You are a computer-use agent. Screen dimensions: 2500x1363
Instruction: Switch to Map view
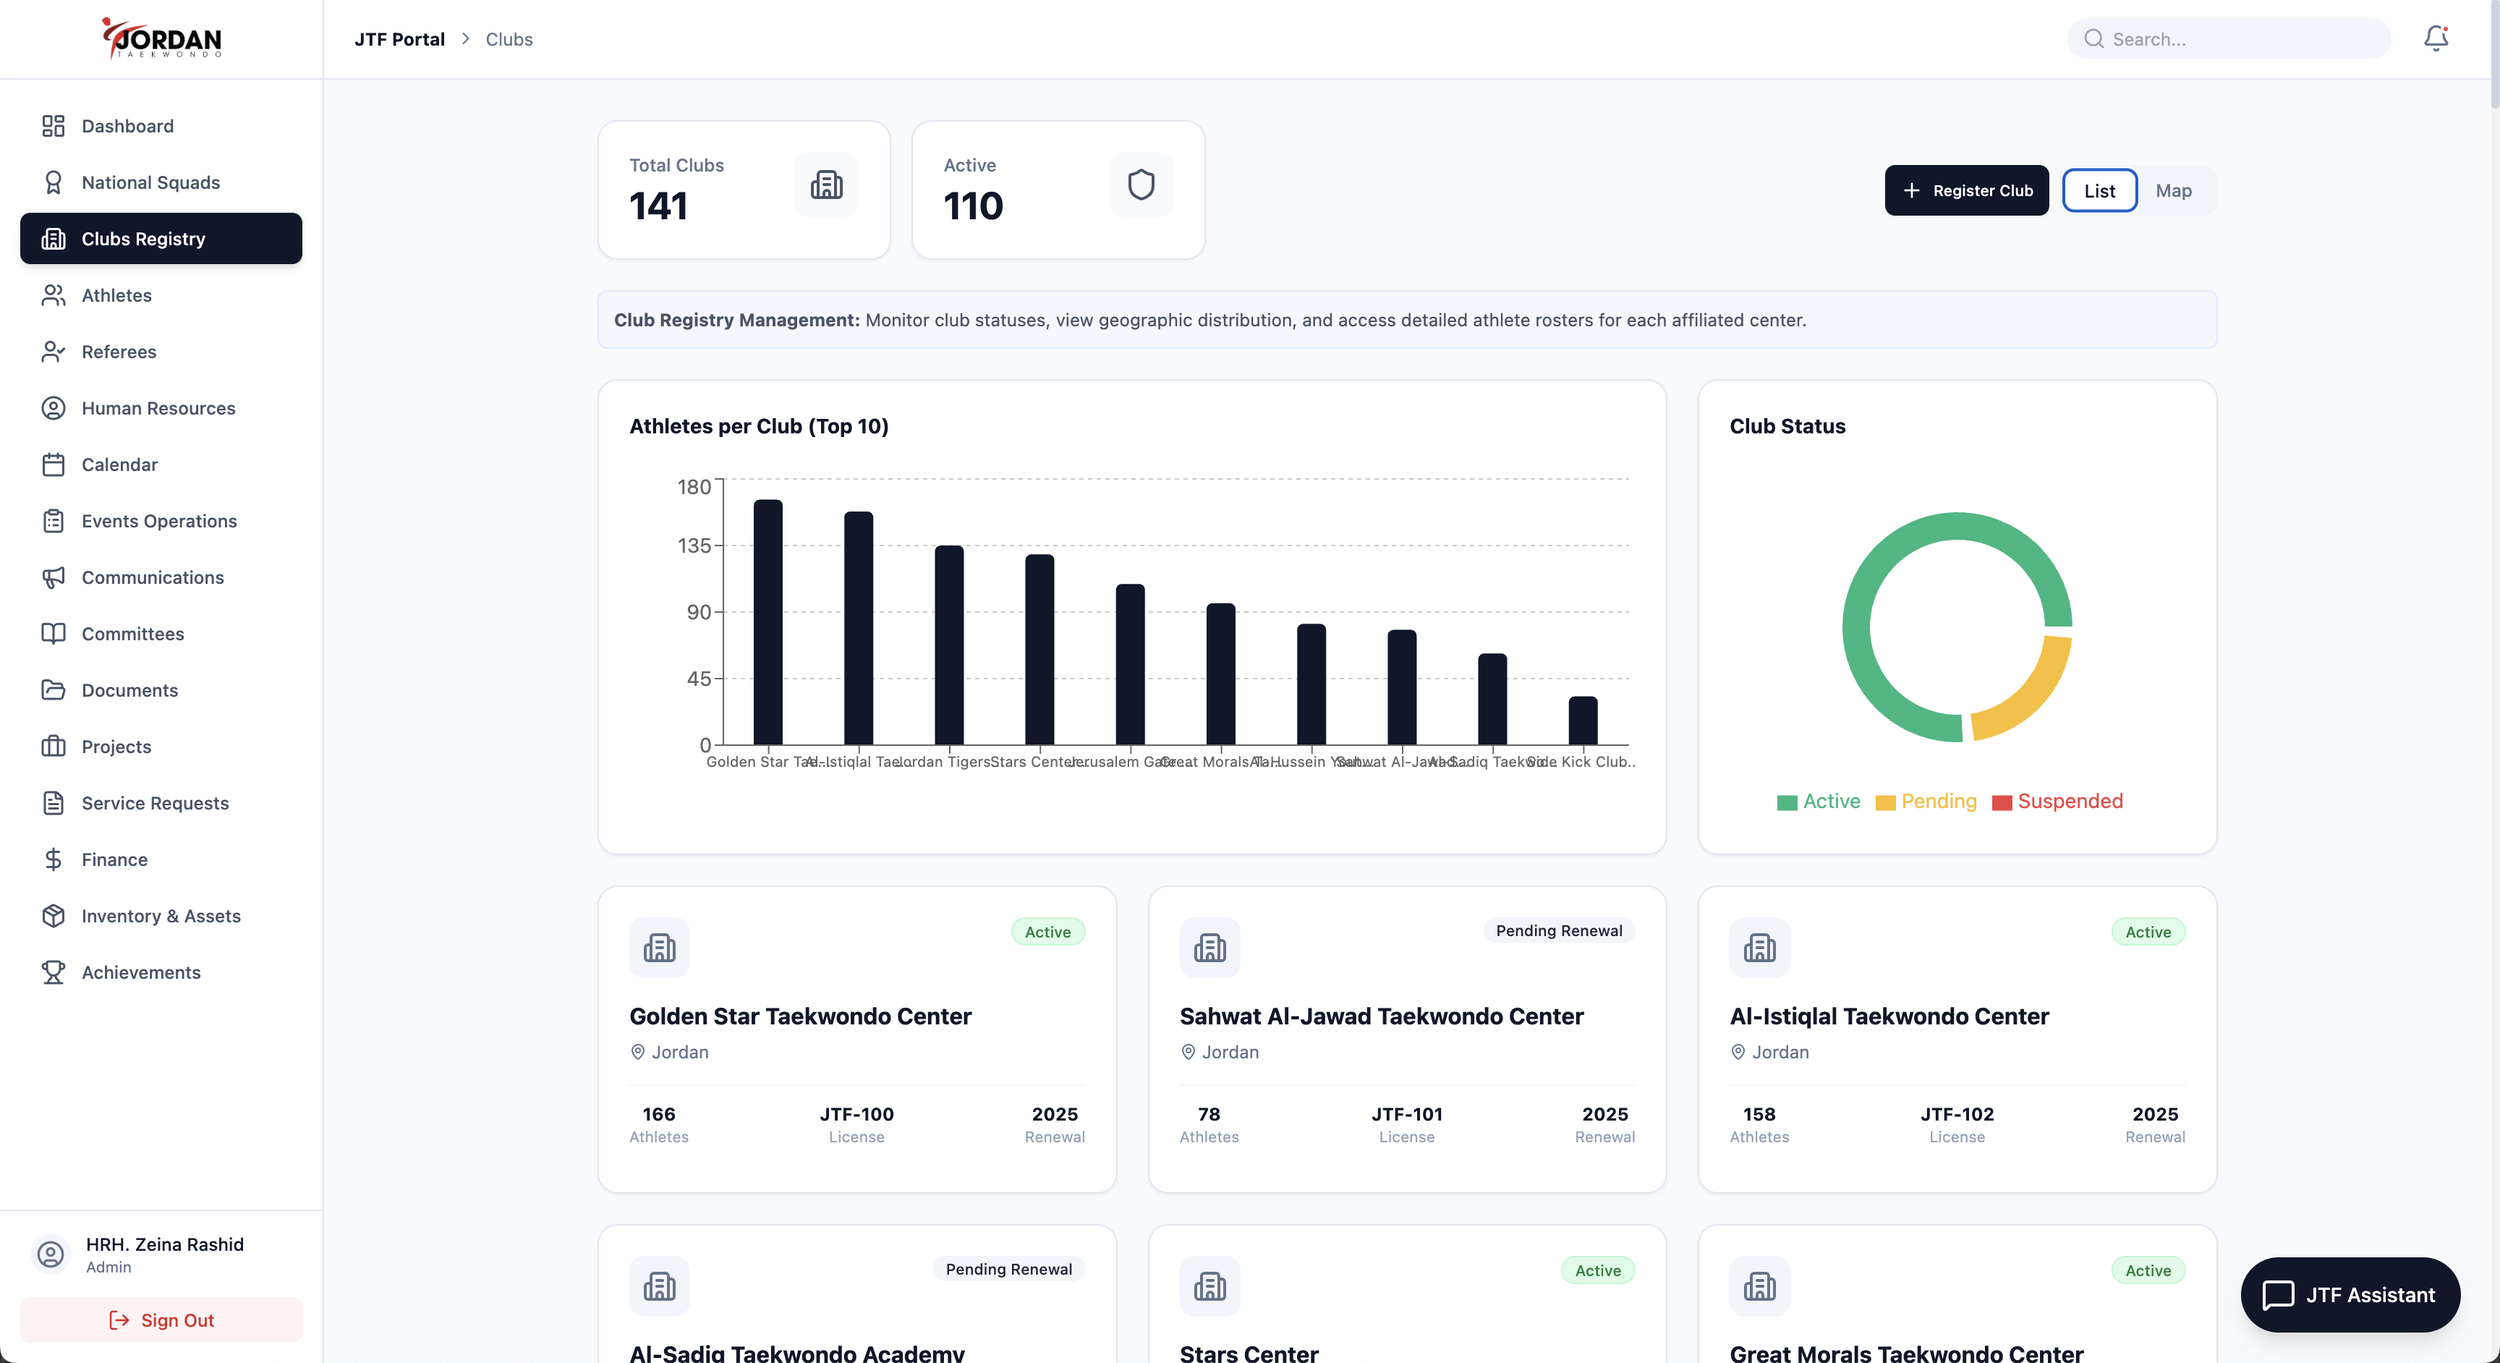click(2173, 191)
